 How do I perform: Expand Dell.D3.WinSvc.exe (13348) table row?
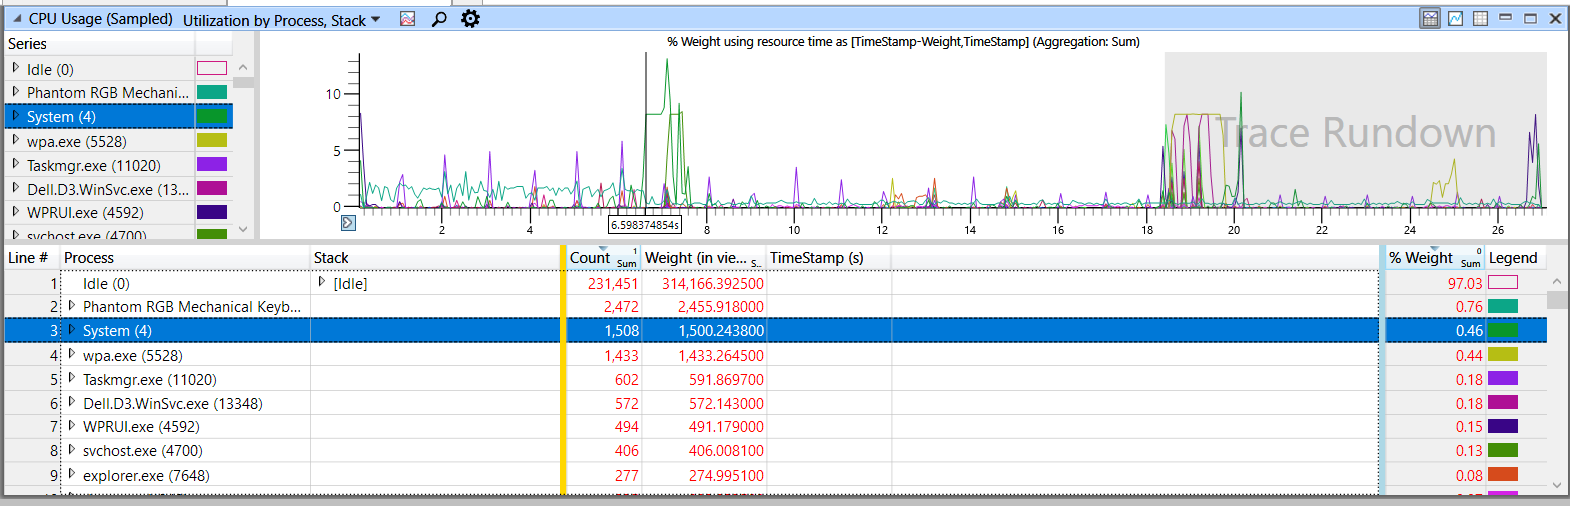point(72,402)
